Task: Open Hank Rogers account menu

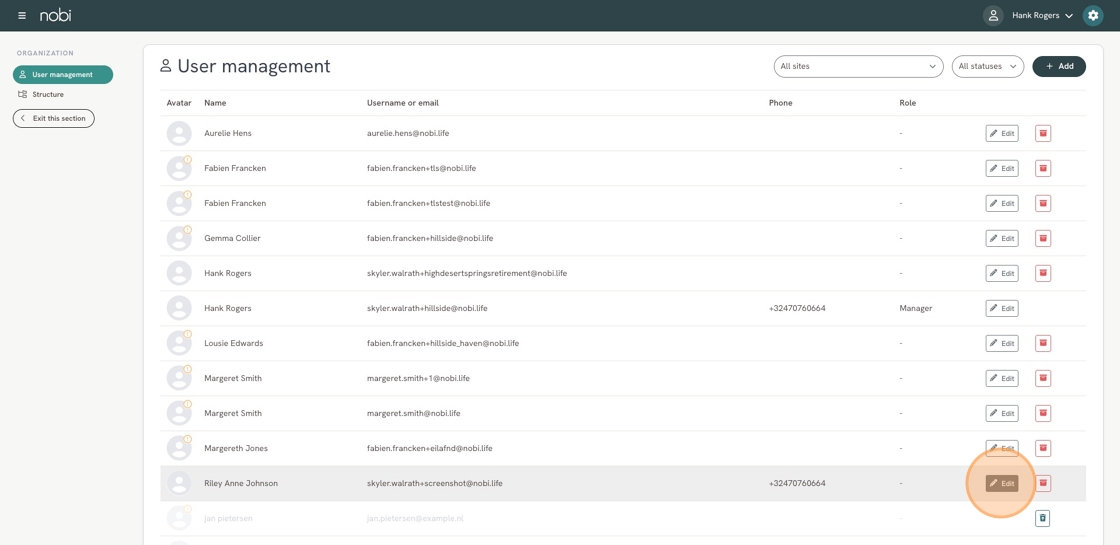Action: pyautogui.click(x=1042, y=16)
